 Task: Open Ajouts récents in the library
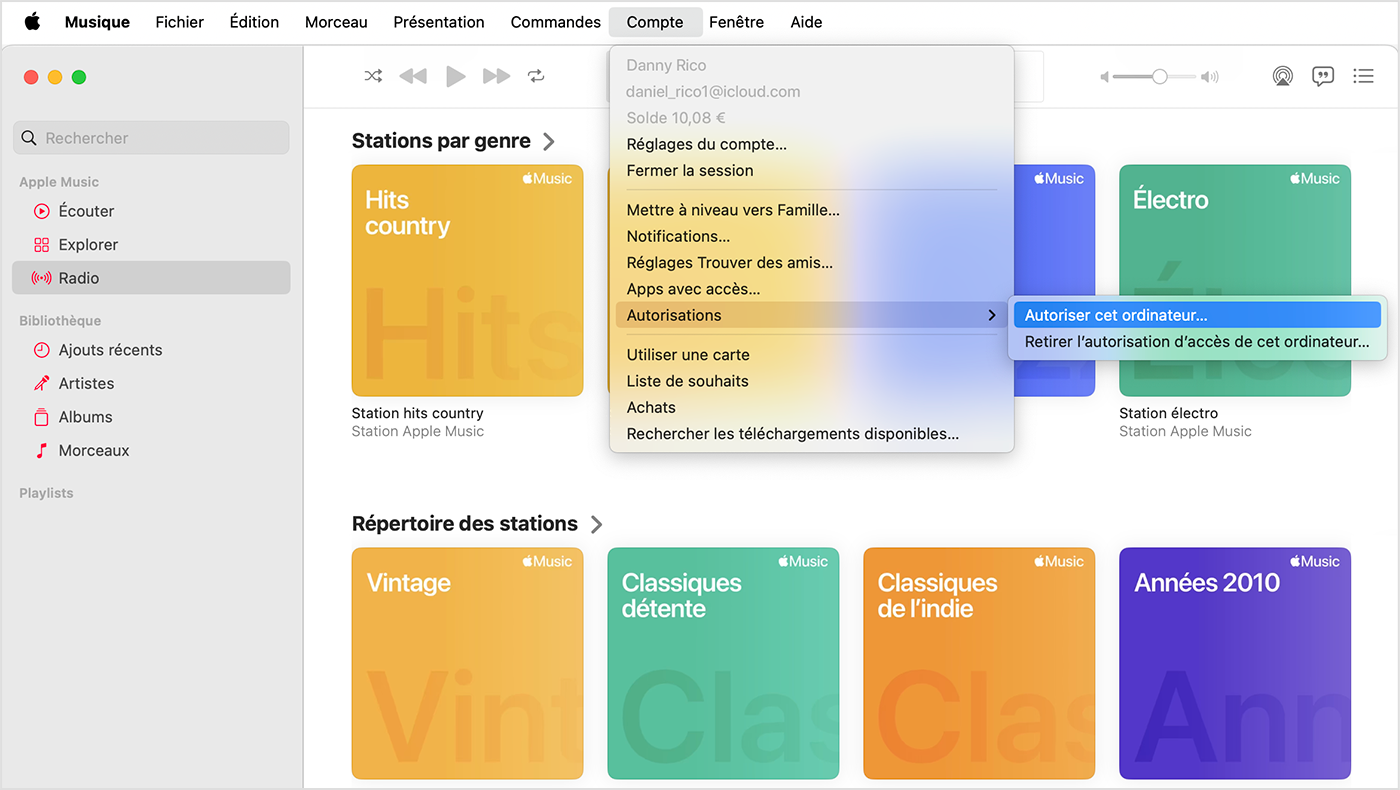click(x=110, y=350)
